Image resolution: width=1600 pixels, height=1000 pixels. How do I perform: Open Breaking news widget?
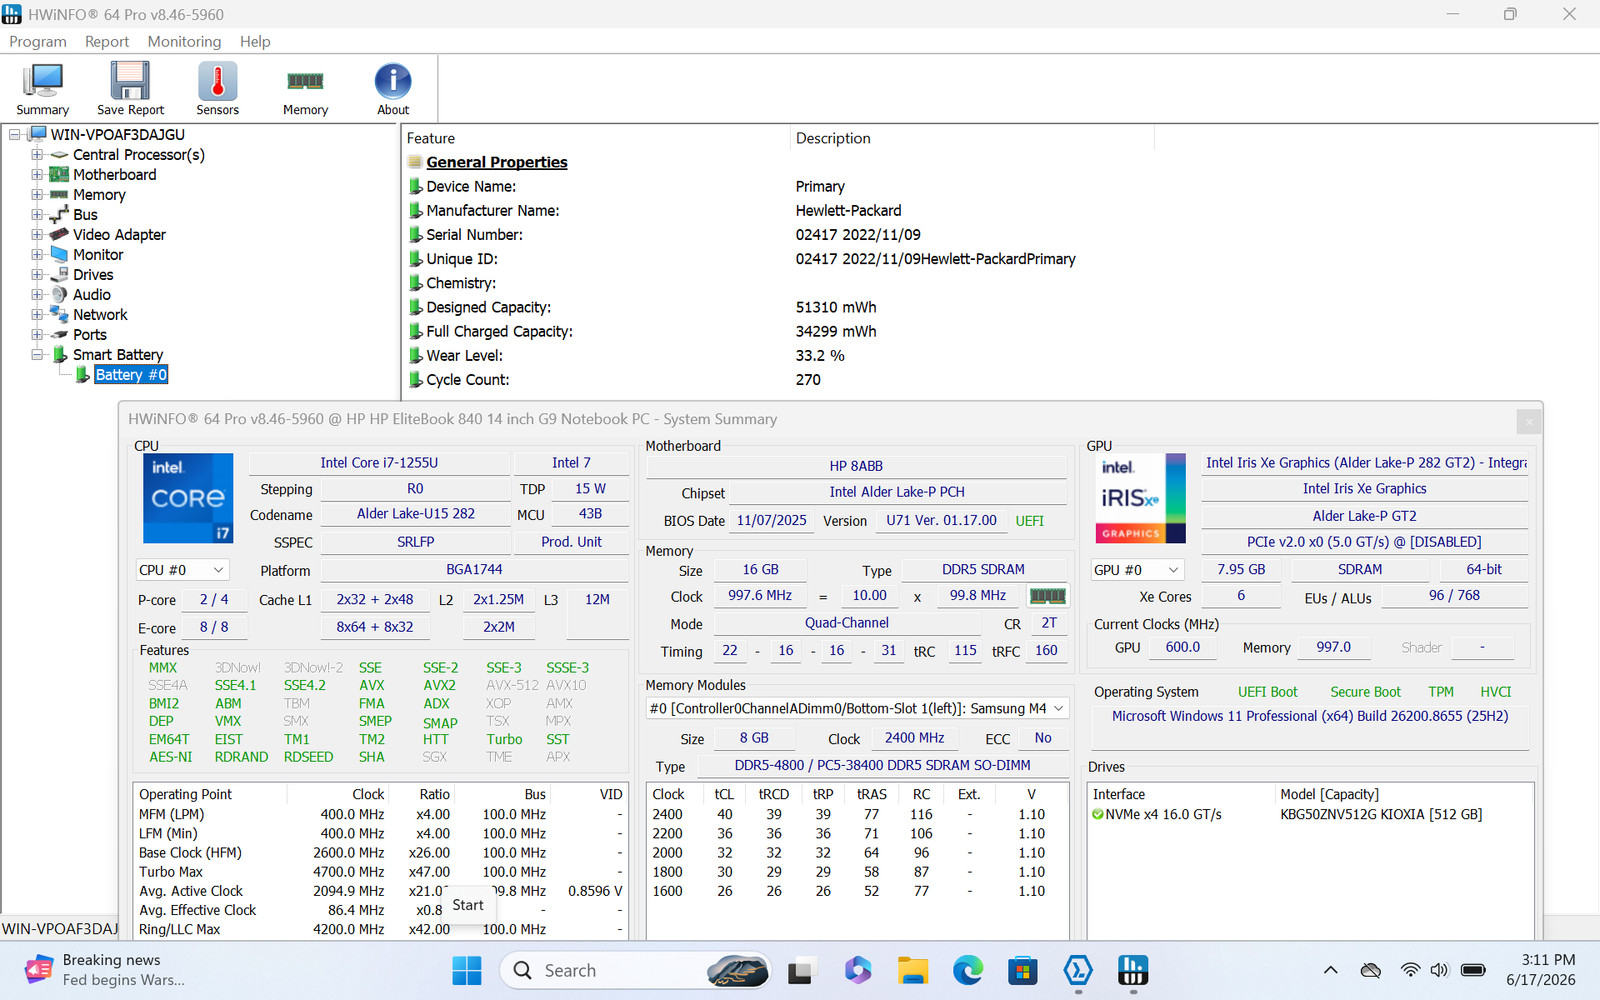(105, 970)
